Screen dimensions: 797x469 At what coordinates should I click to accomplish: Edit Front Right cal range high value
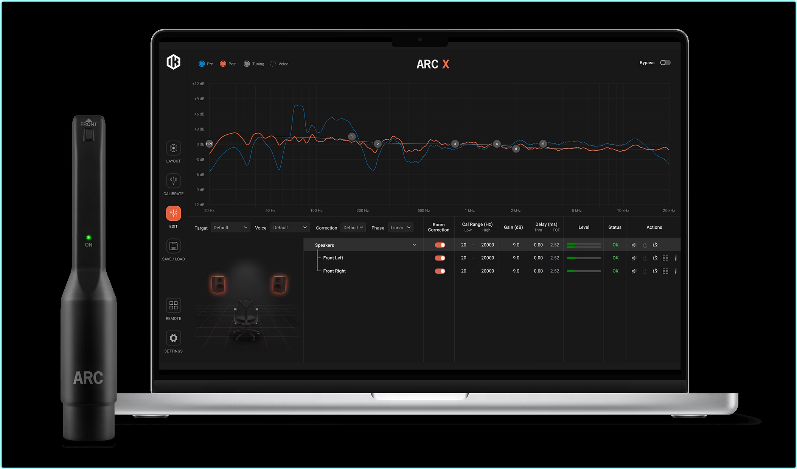click(487, 271)
